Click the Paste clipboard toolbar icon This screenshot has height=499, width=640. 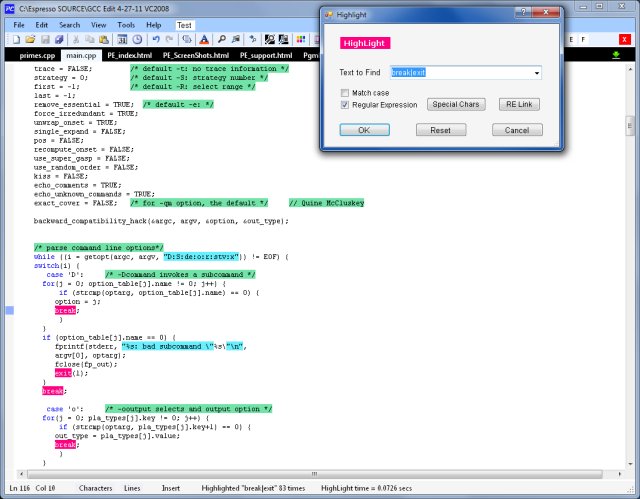(104, 39)
